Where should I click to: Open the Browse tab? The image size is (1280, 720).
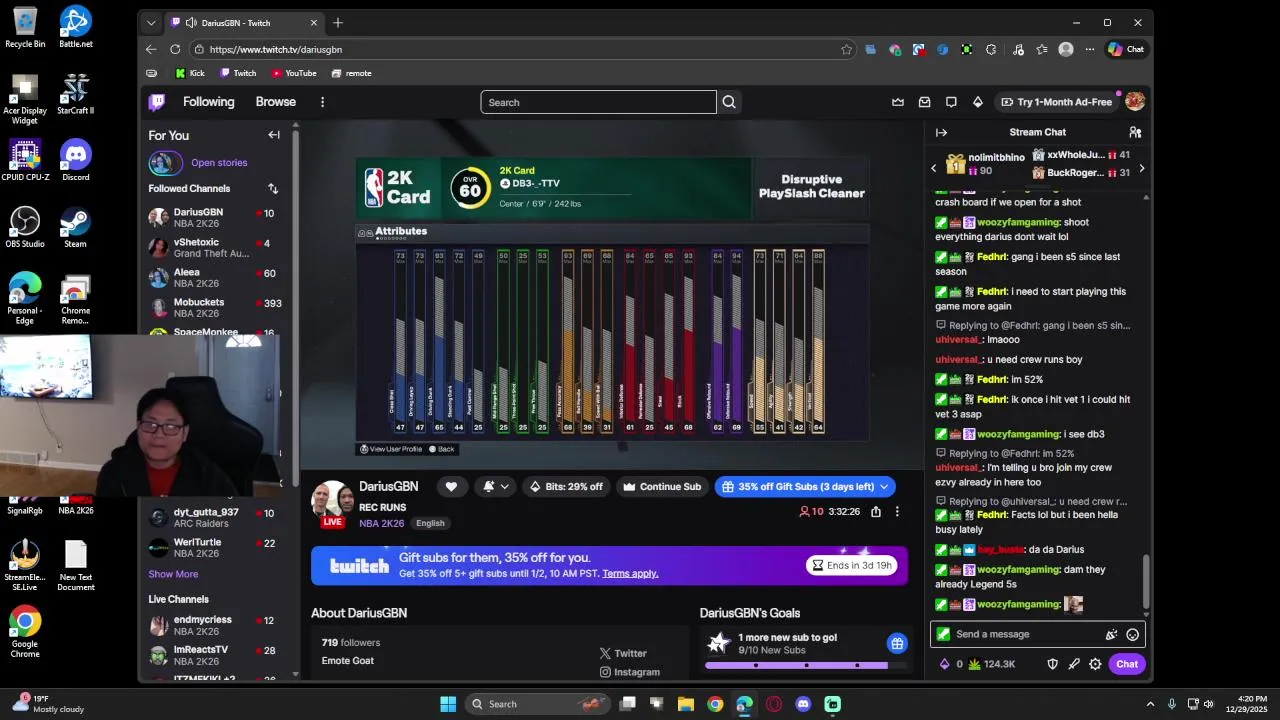coord(275,102)
